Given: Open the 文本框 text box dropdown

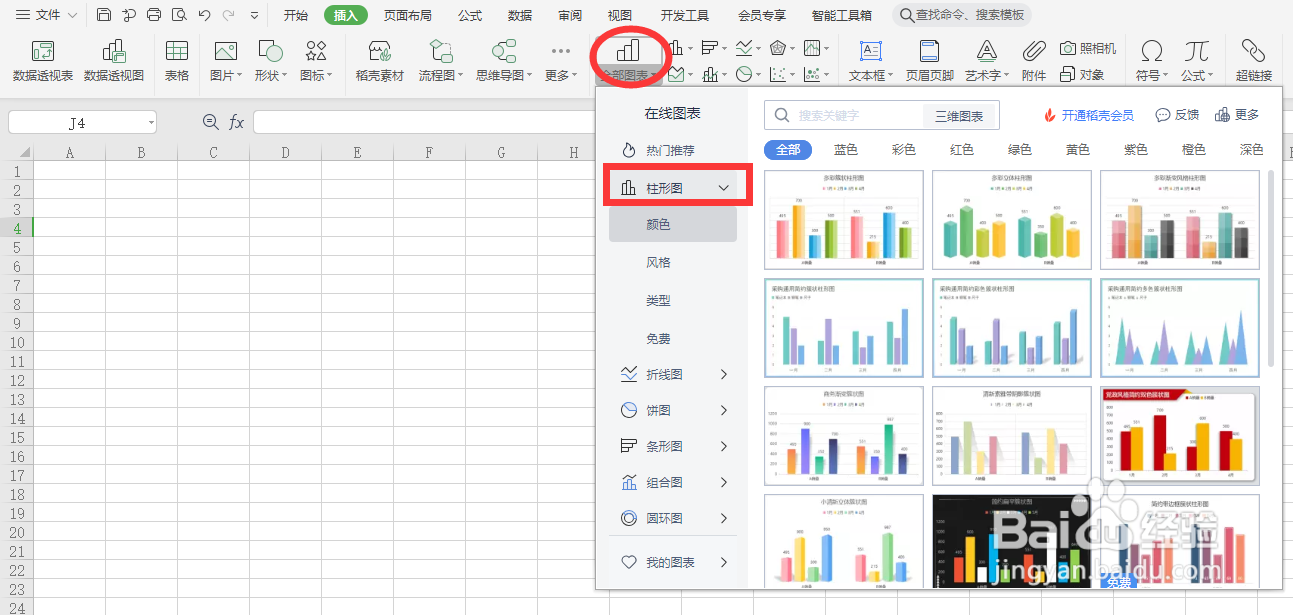Looking at the screenshot, I should click(871, 75).
